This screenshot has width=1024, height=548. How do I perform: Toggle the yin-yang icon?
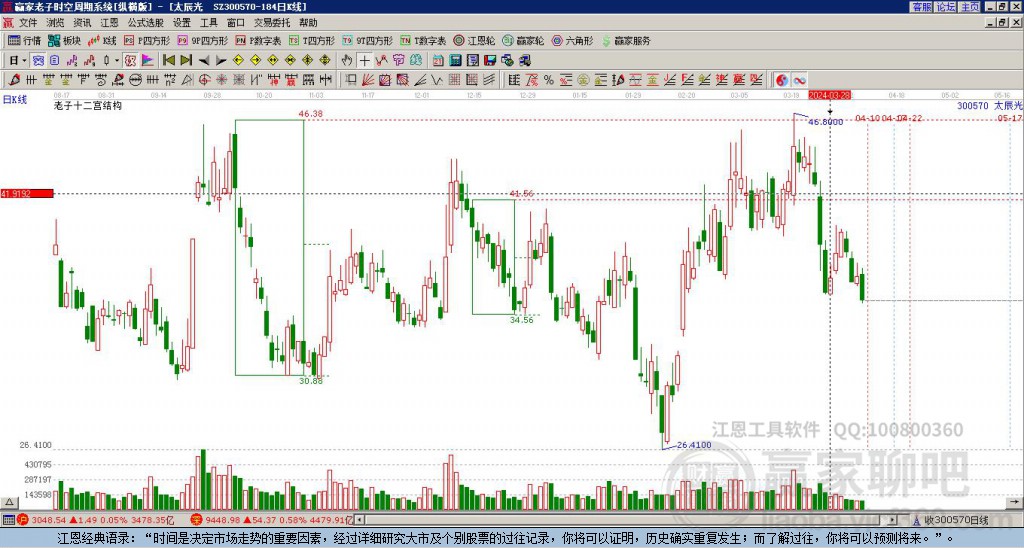point(782,80)
